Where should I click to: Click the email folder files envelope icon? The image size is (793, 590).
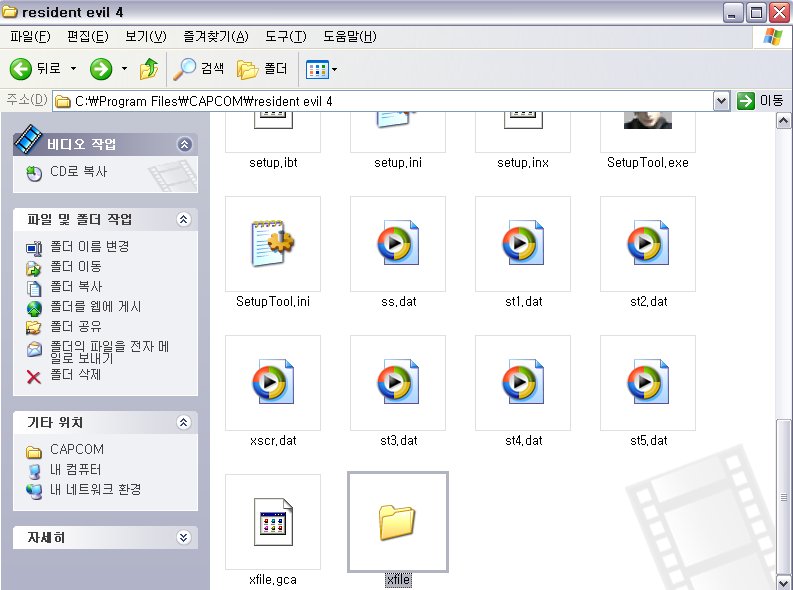(x=34, y=349)
